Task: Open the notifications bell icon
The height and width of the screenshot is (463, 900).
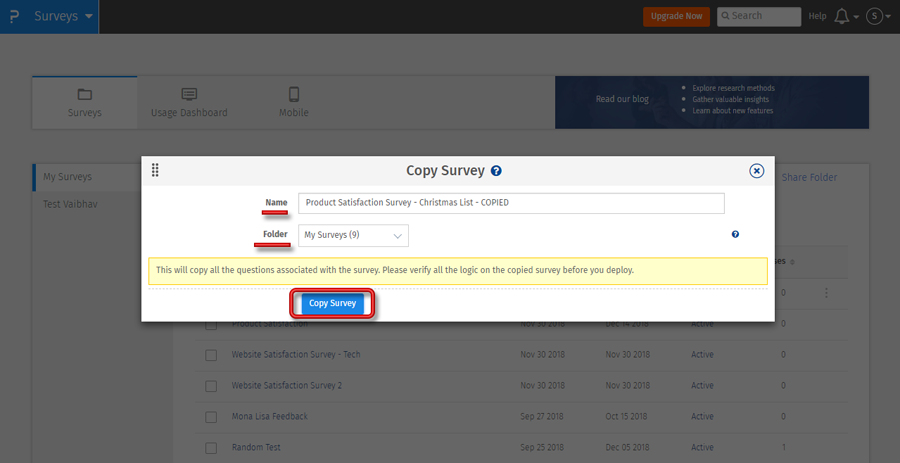Action: (x=842, y=16)
